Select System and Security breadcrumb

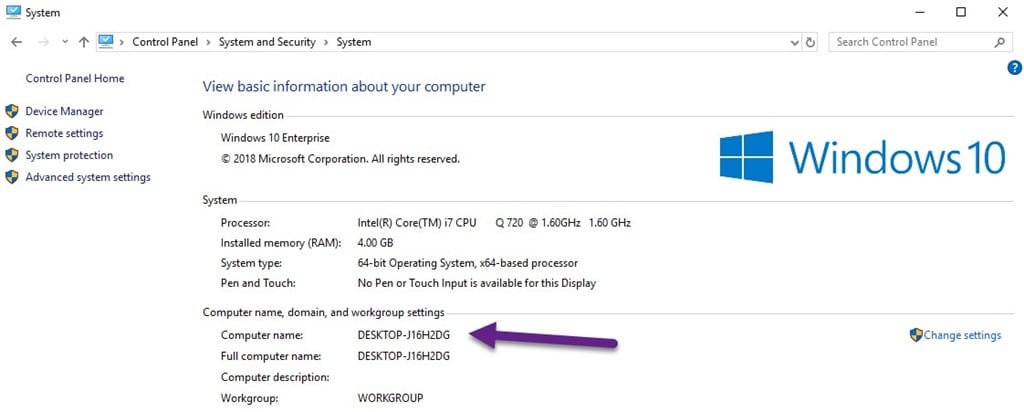click(x=266, y=42)
